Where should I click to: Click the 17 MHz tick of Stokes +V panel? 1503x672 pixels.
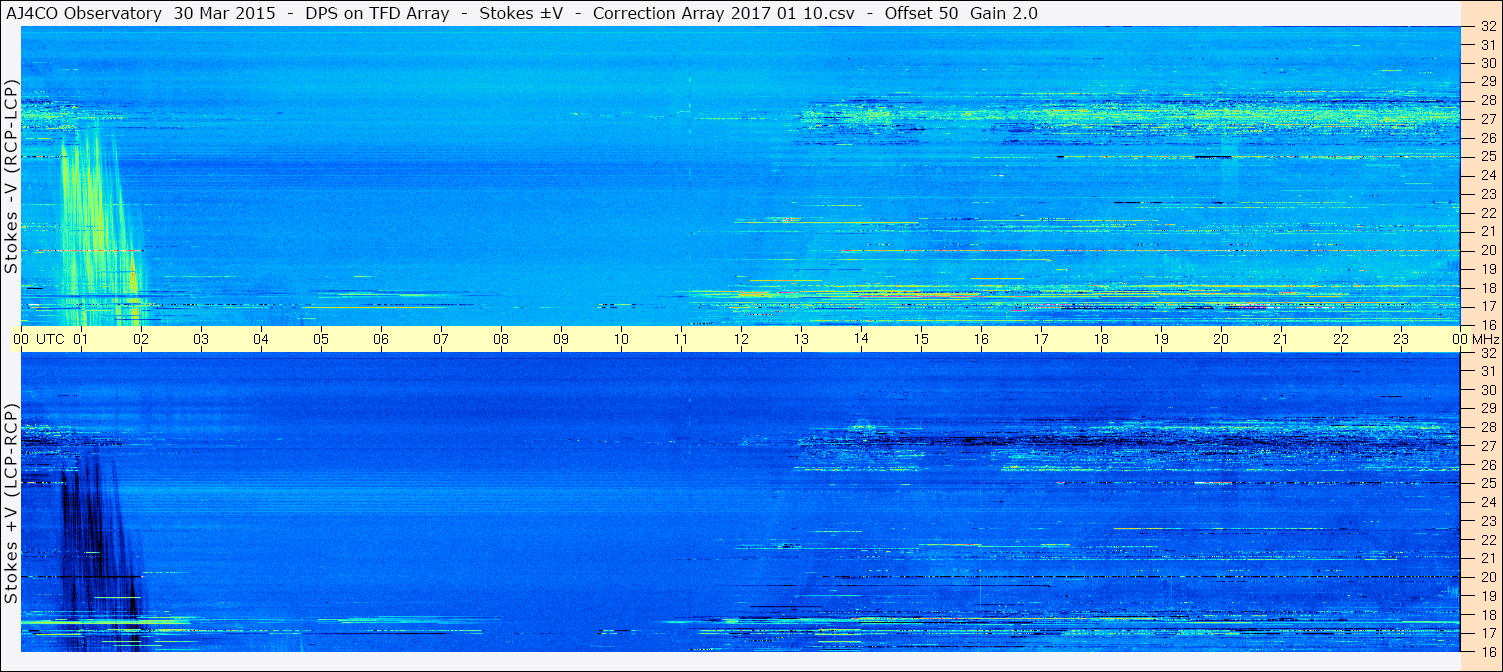click(1487, 633)
